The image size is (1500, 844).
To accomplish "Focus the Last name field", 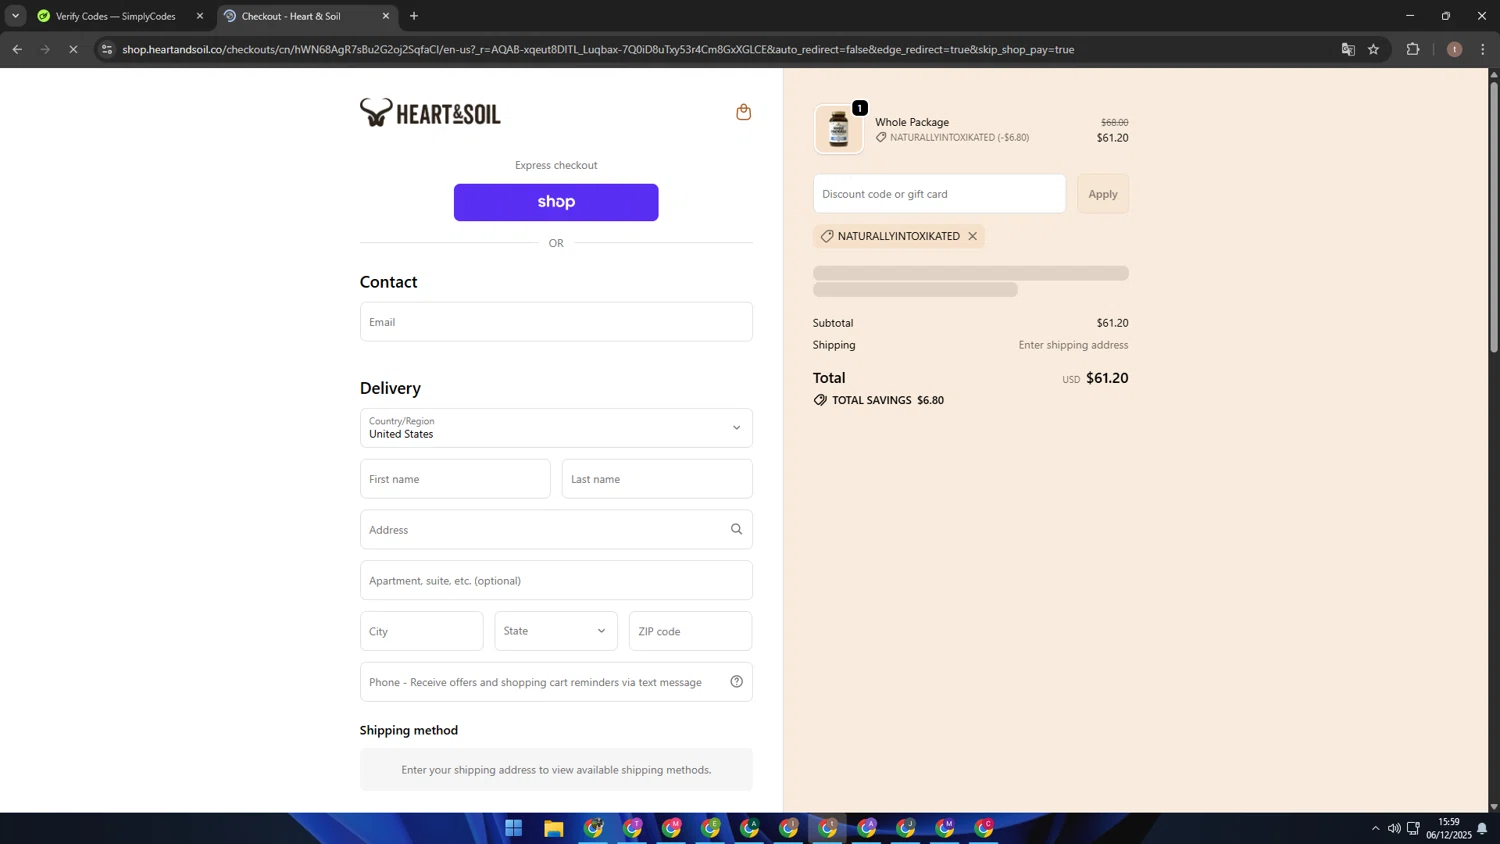I will [x=657, y=479].
